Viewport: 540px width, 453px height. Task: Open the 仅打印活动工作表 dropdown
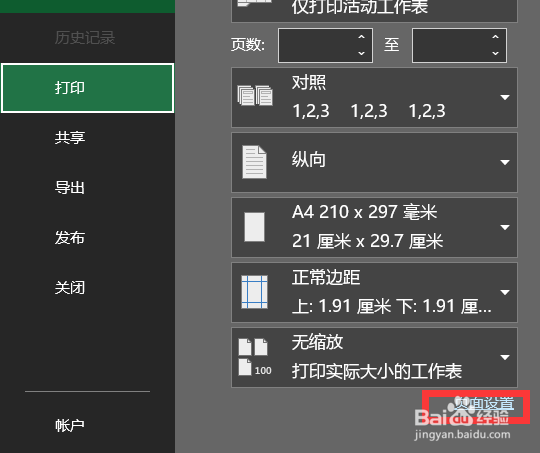click(374, 10)
